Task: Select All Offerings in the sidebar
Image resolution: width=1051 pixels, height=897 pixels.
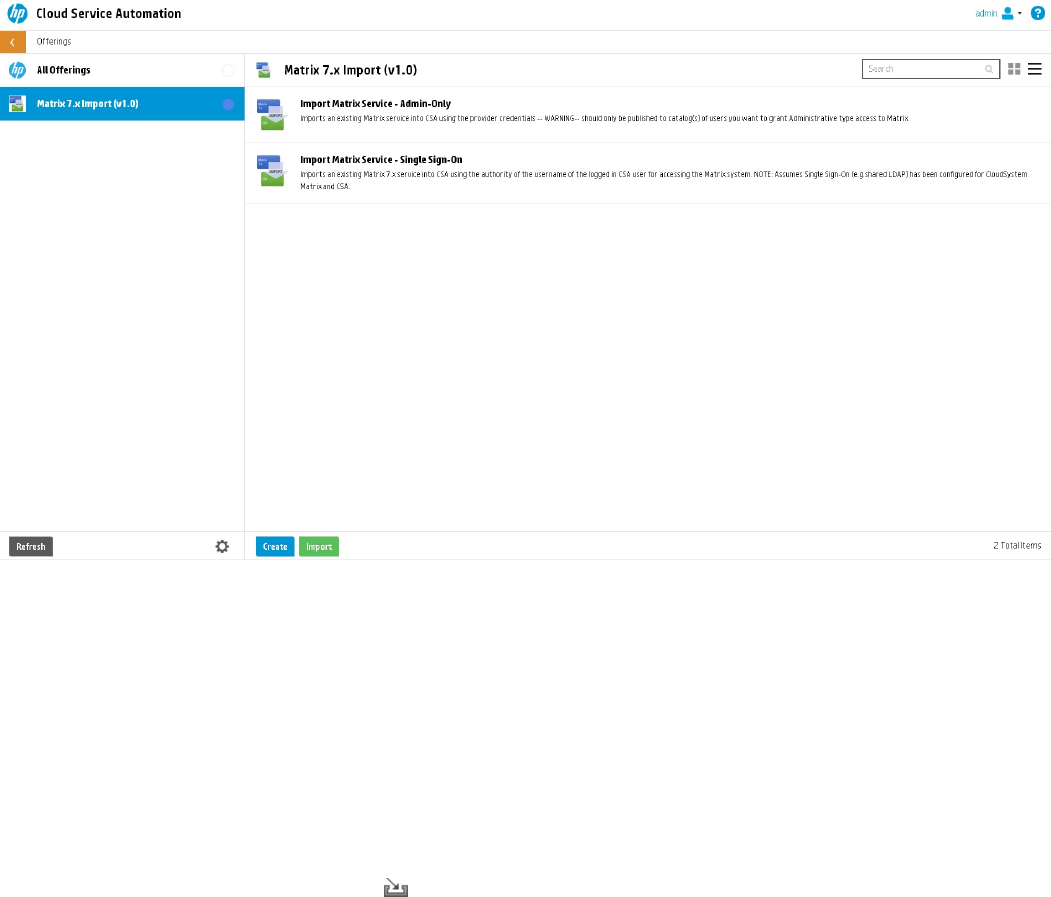Action: click(122, 70)
